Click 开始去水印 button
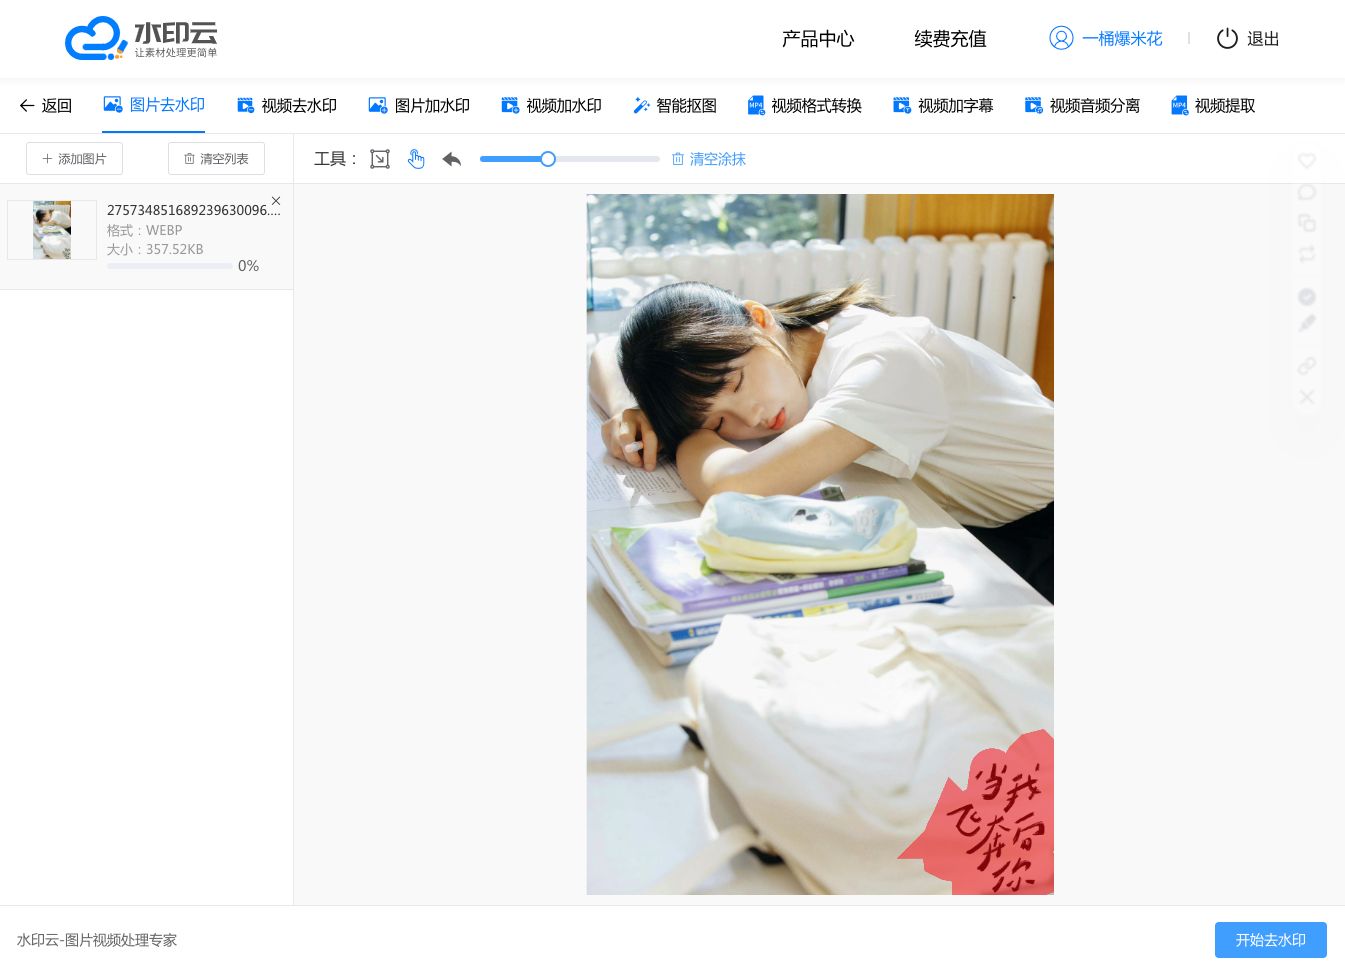The height and width of the screenshot is (963, 1345). pos(1271,940)
